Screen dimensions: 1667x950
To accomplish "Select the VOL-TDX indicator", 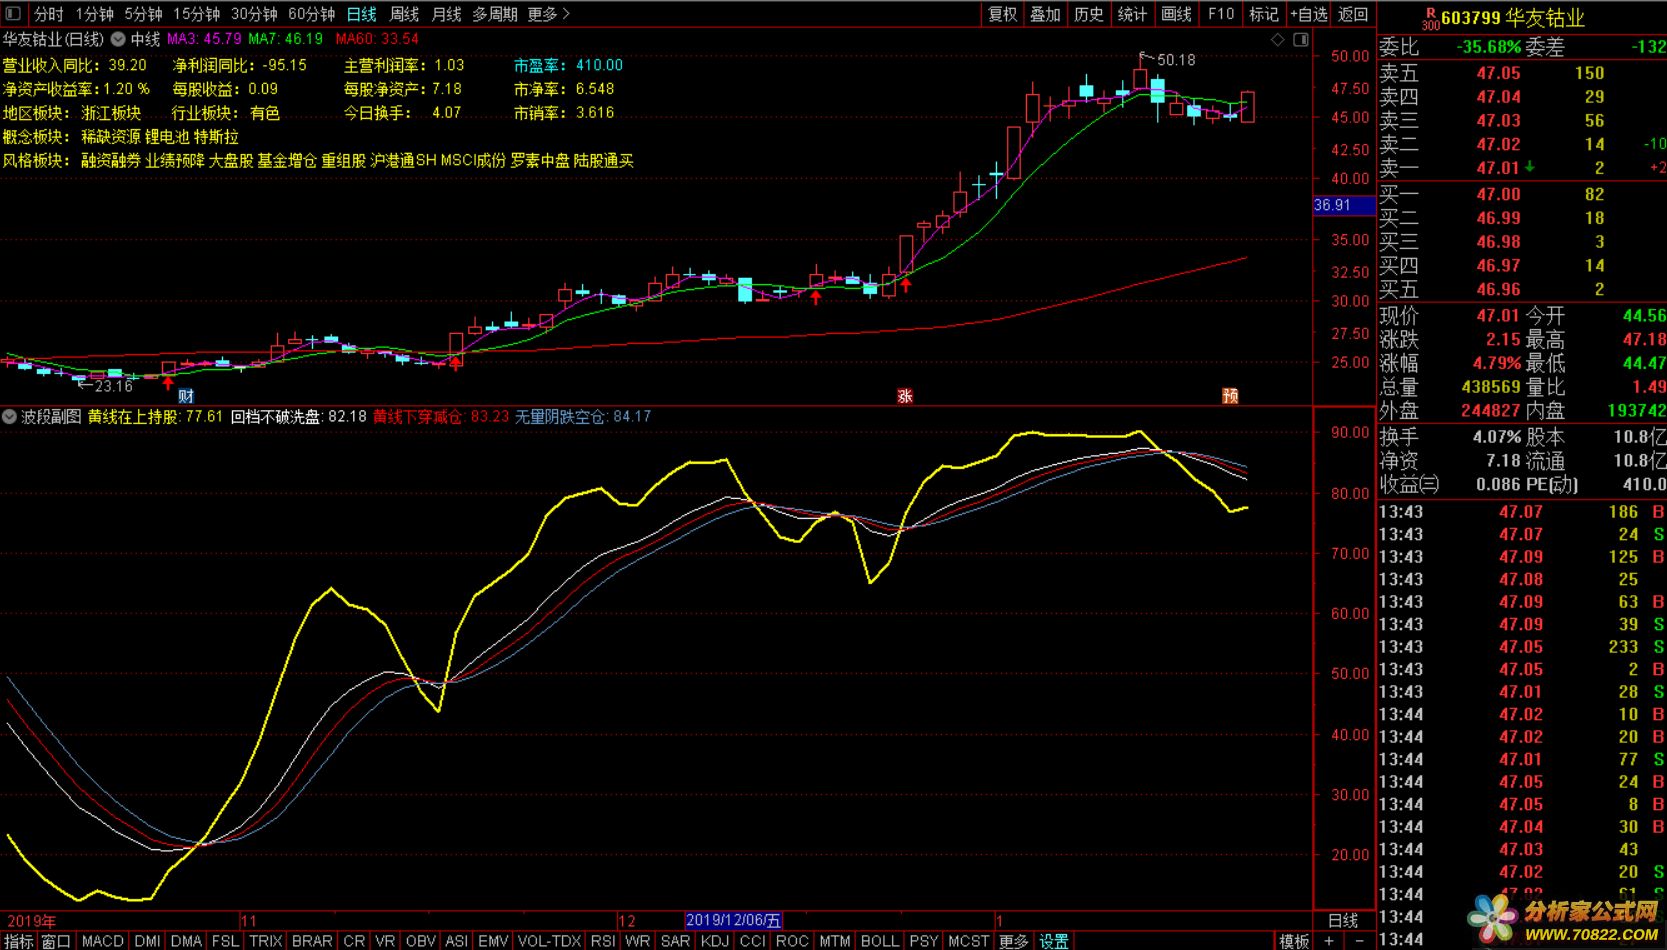I will pos(549,941).
